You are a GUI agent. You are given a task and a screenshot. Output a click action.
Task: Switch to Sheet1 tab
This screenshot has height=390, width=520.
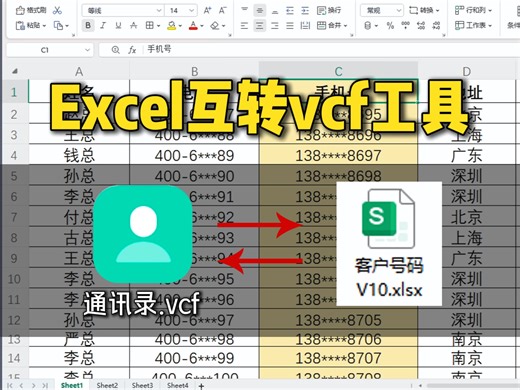click(72, 385)
